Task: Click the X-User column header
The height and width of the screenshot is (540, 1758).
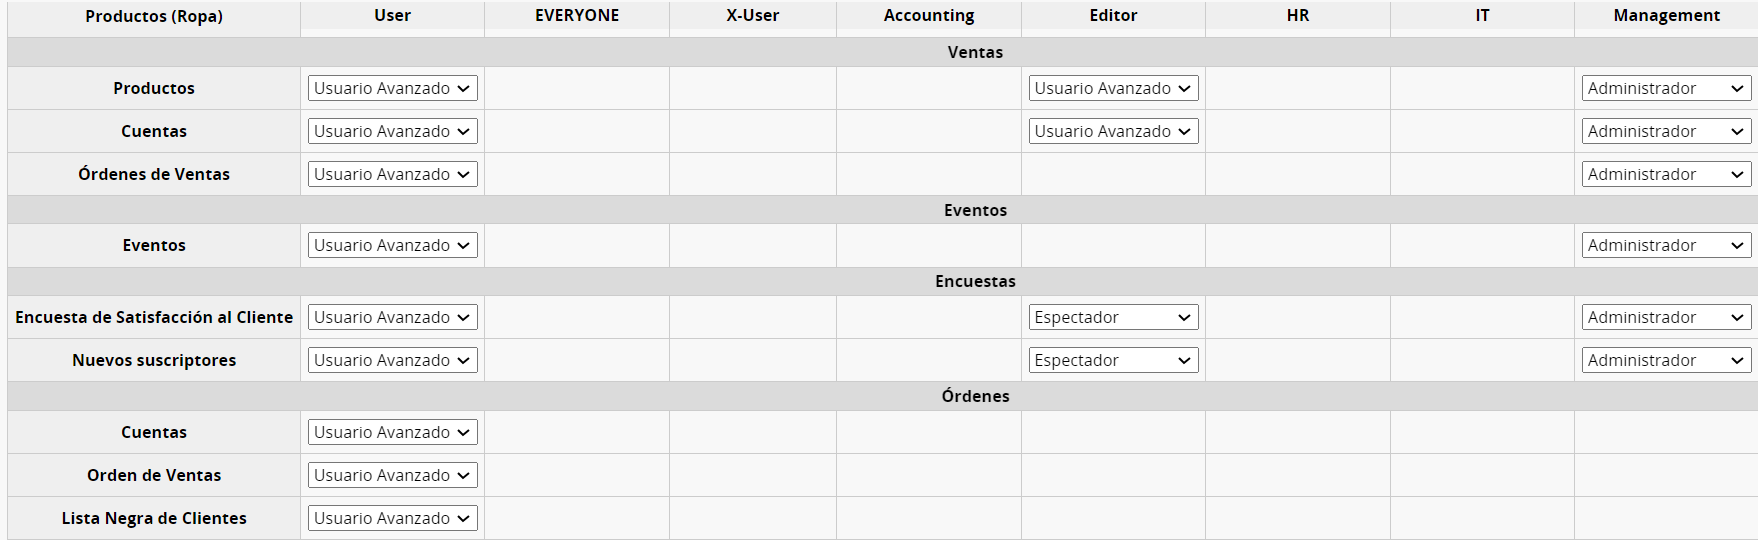Action: pyautogui.click(x=753, y=15)
